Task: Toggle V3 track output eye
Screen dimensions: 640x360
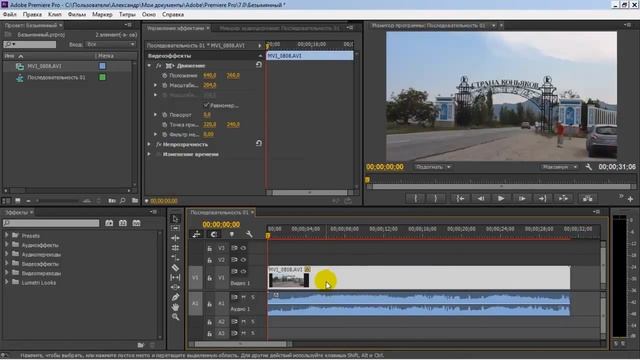Action: [x=243, y=248]
